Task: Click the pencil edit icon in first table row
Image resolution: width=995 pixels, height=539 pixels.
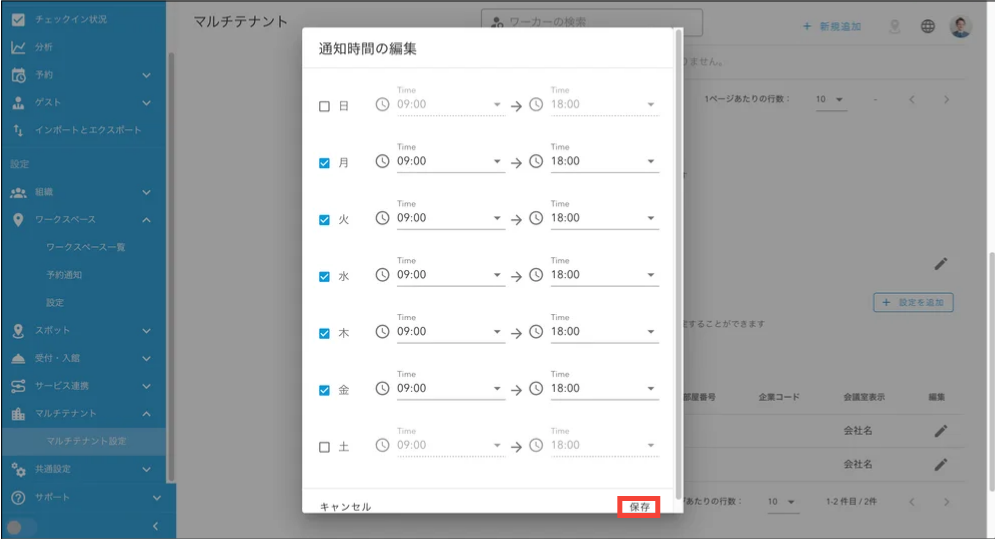Action: (x=940, y=431)
